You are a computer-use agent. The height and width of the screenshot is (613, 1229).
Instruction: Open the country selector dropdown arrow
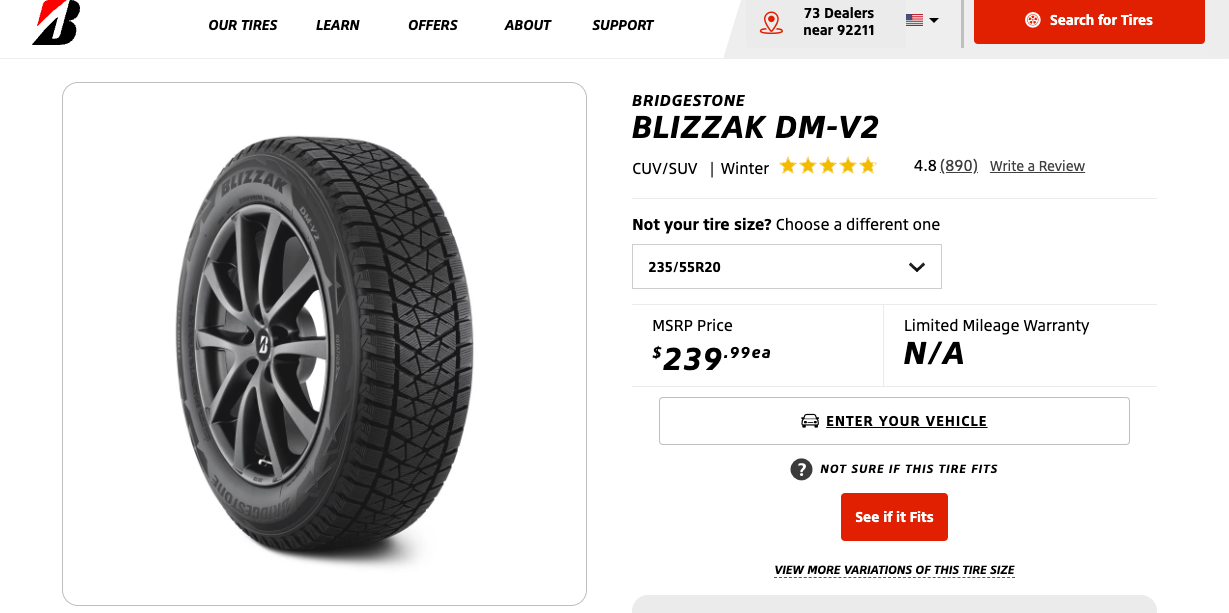tap(934, 20)
